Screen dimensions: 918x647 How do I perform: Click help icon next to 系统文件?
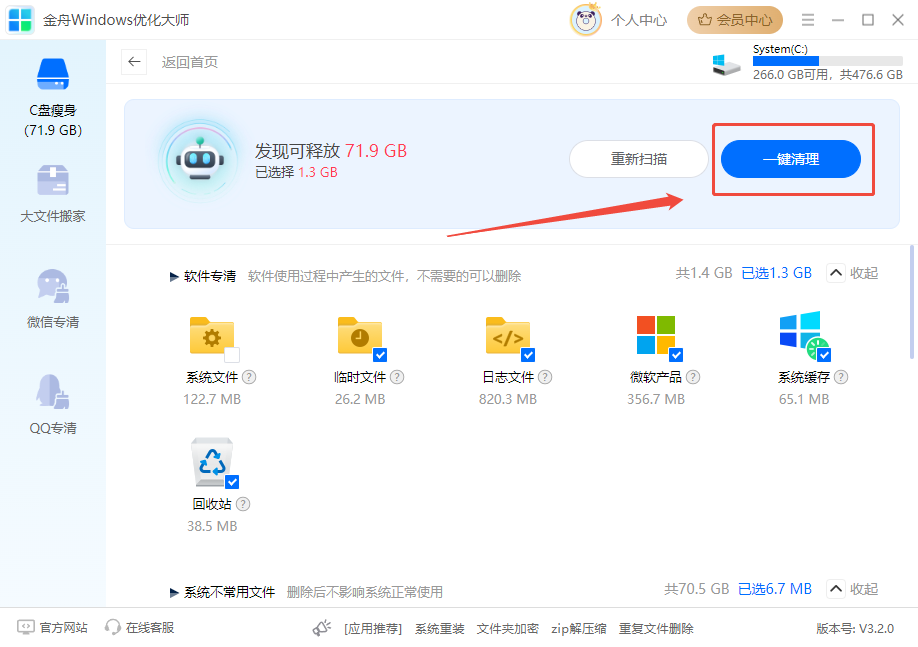[x=249, y=377]
